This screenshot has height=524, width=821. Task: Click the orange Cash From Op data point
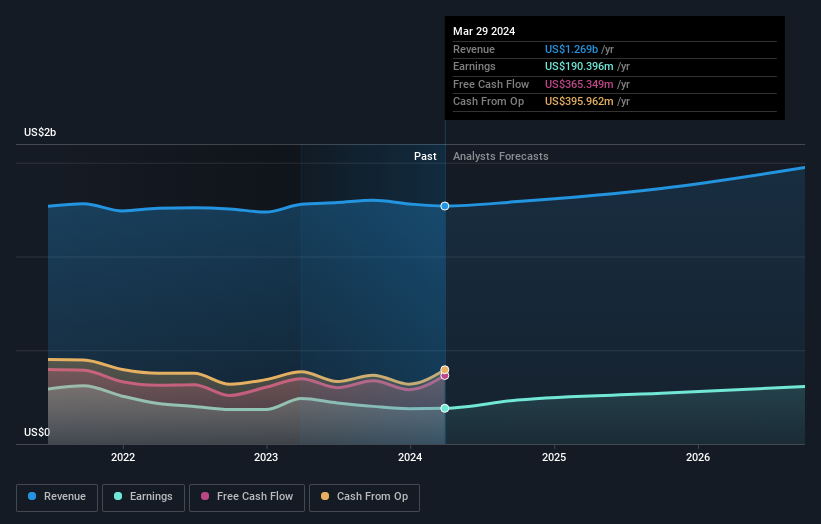445,370
